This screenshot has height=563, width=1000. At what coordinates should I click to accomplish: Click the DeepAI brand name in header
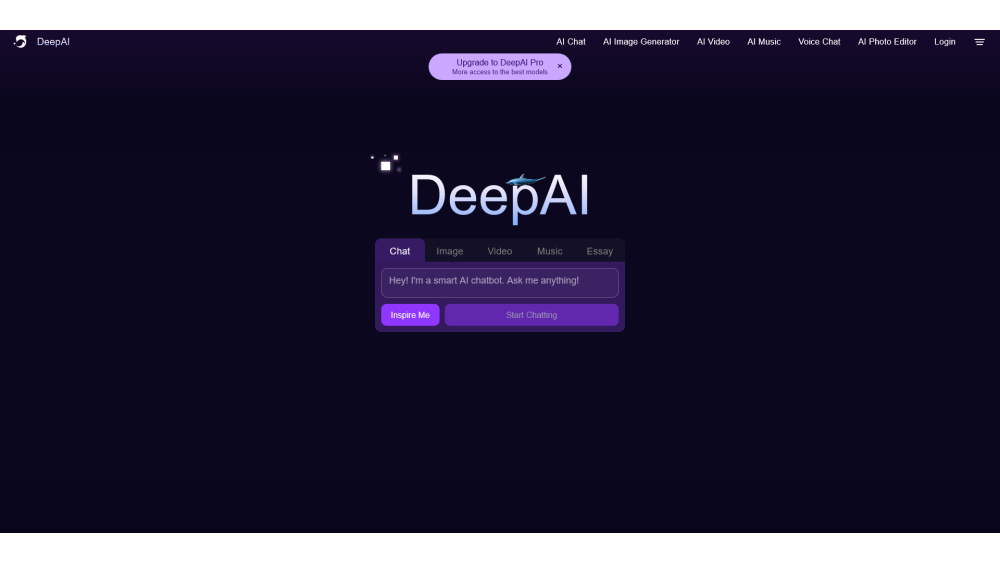click(53, 41)
